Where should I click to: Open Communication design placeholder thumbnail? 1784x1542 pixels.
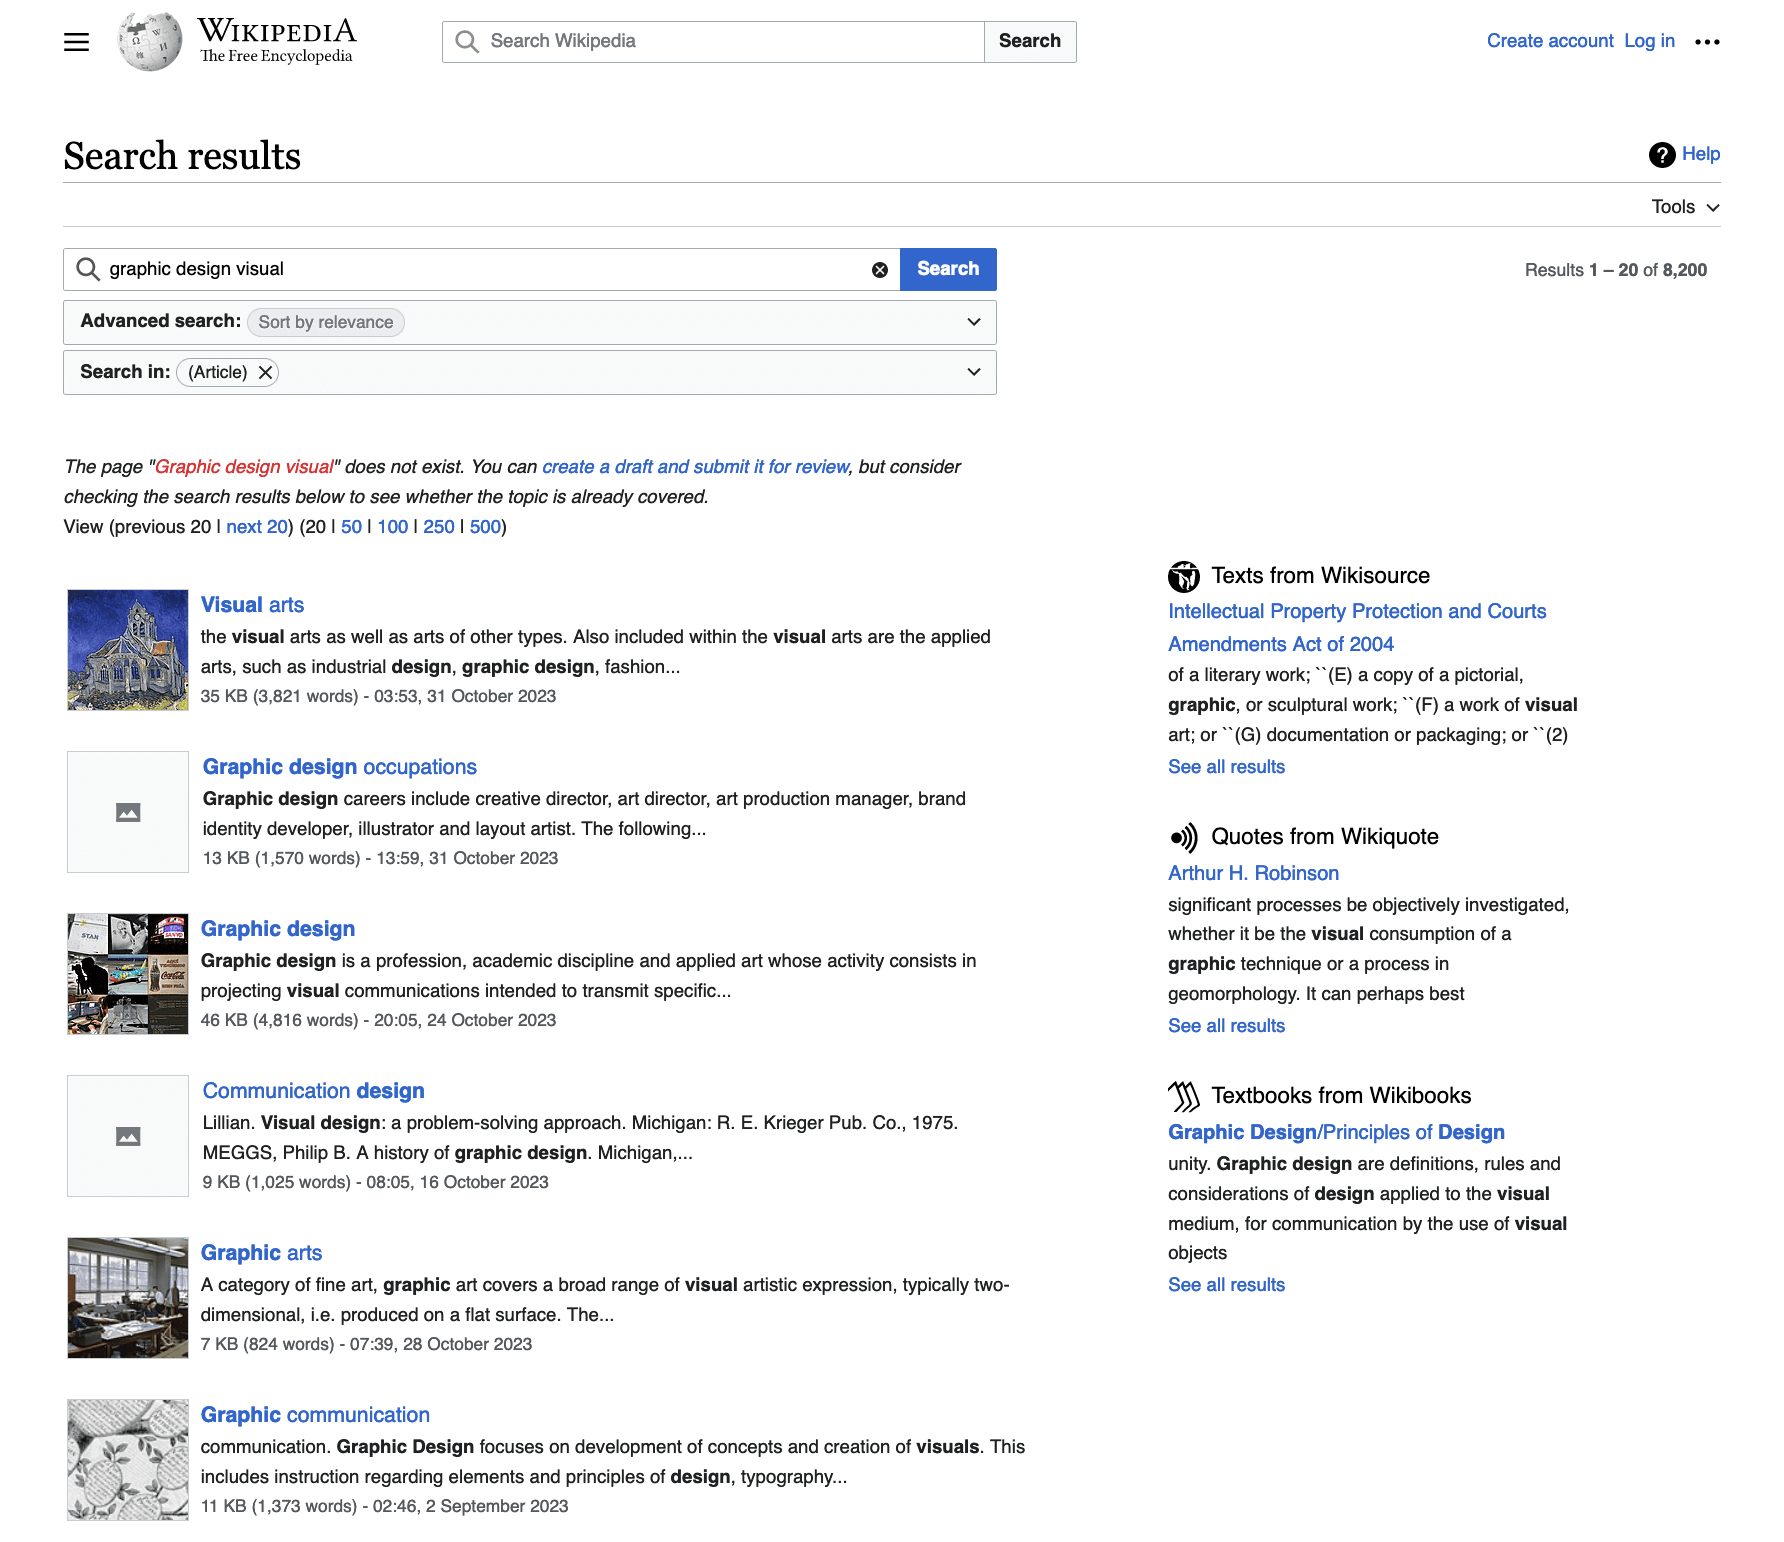pyautogui.click(x=128, y=1136)
